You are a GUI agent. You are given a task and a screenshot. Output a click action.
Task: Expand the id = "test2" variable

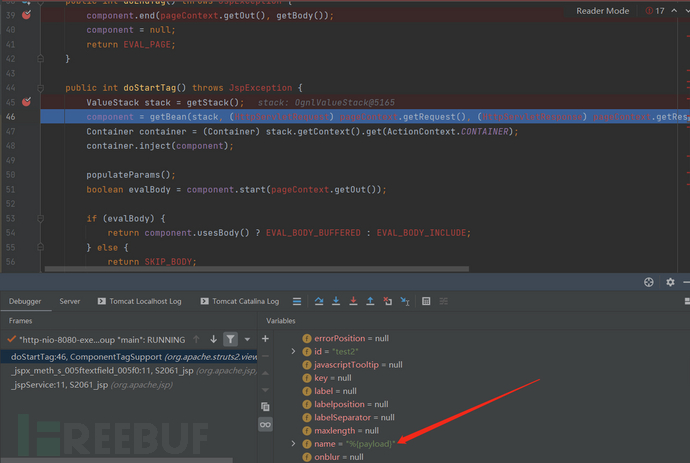point(293,352)
